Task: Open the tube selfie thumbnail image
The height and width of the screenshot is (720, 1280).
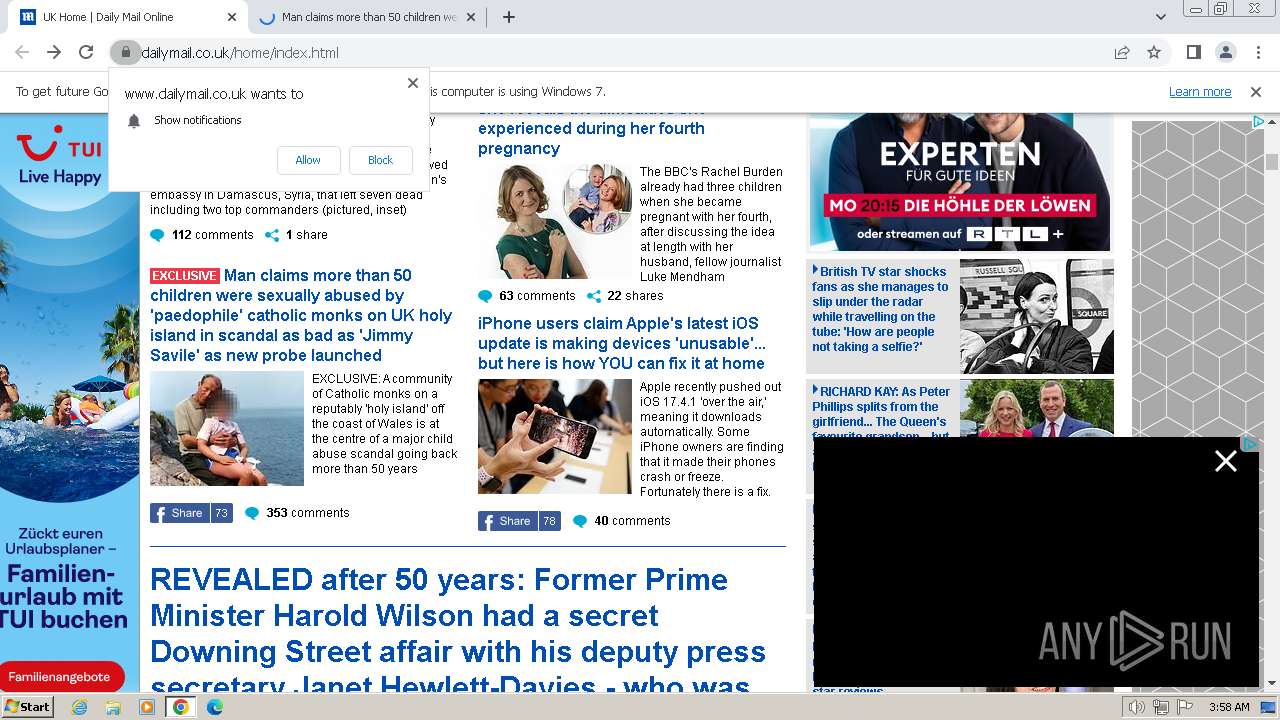Action: pyautogui.click(x=1037, y=317)
